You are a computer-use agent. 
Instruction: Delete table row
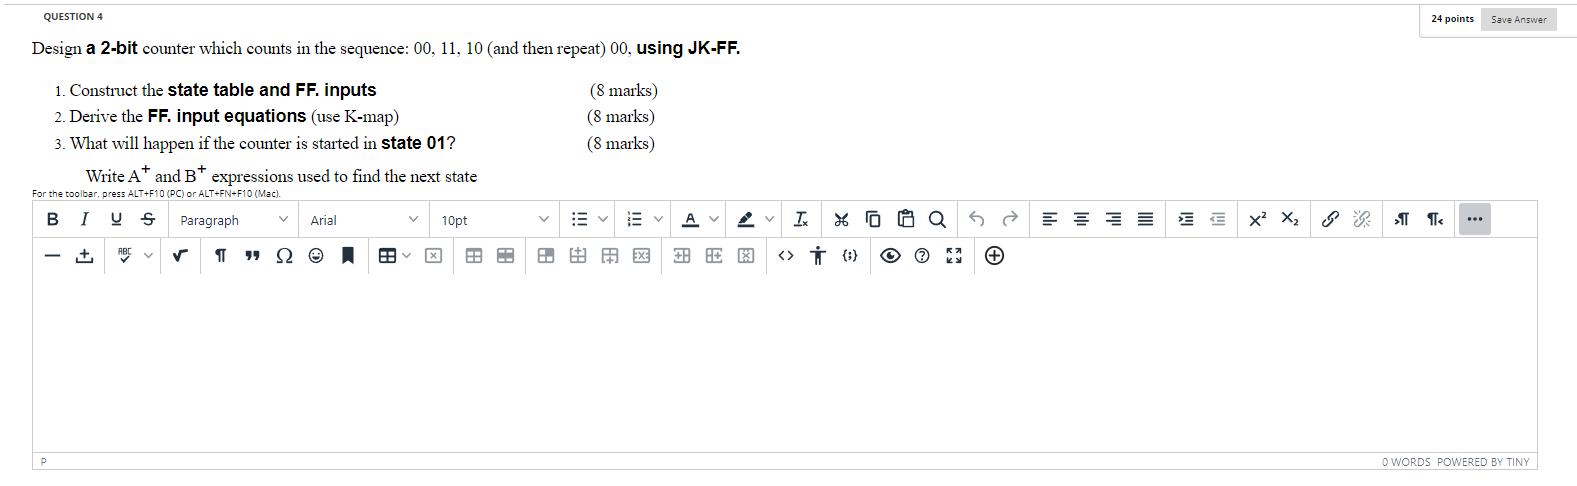(x=642, y=256)
